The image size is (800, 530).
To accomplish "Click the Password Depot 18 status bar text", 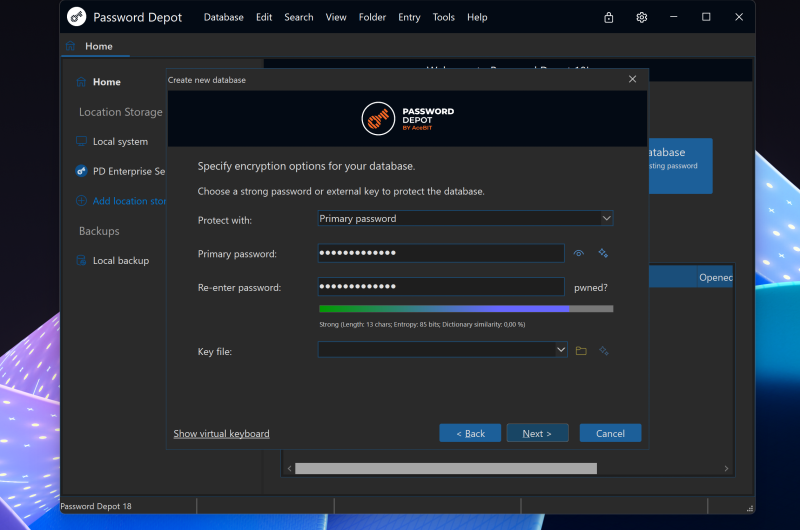I will point(96,506).
